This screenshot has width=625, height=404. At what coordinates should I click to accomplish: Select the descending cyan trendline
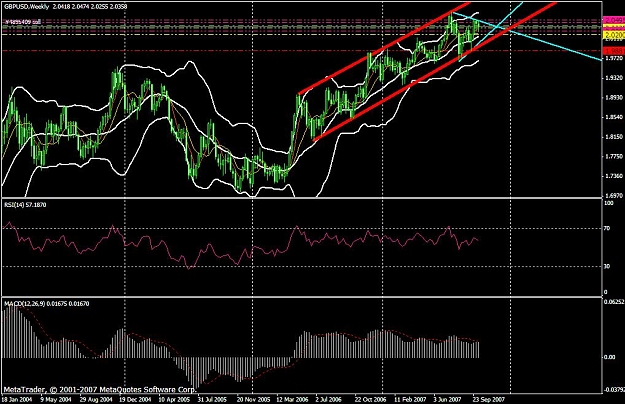[526, 36]
